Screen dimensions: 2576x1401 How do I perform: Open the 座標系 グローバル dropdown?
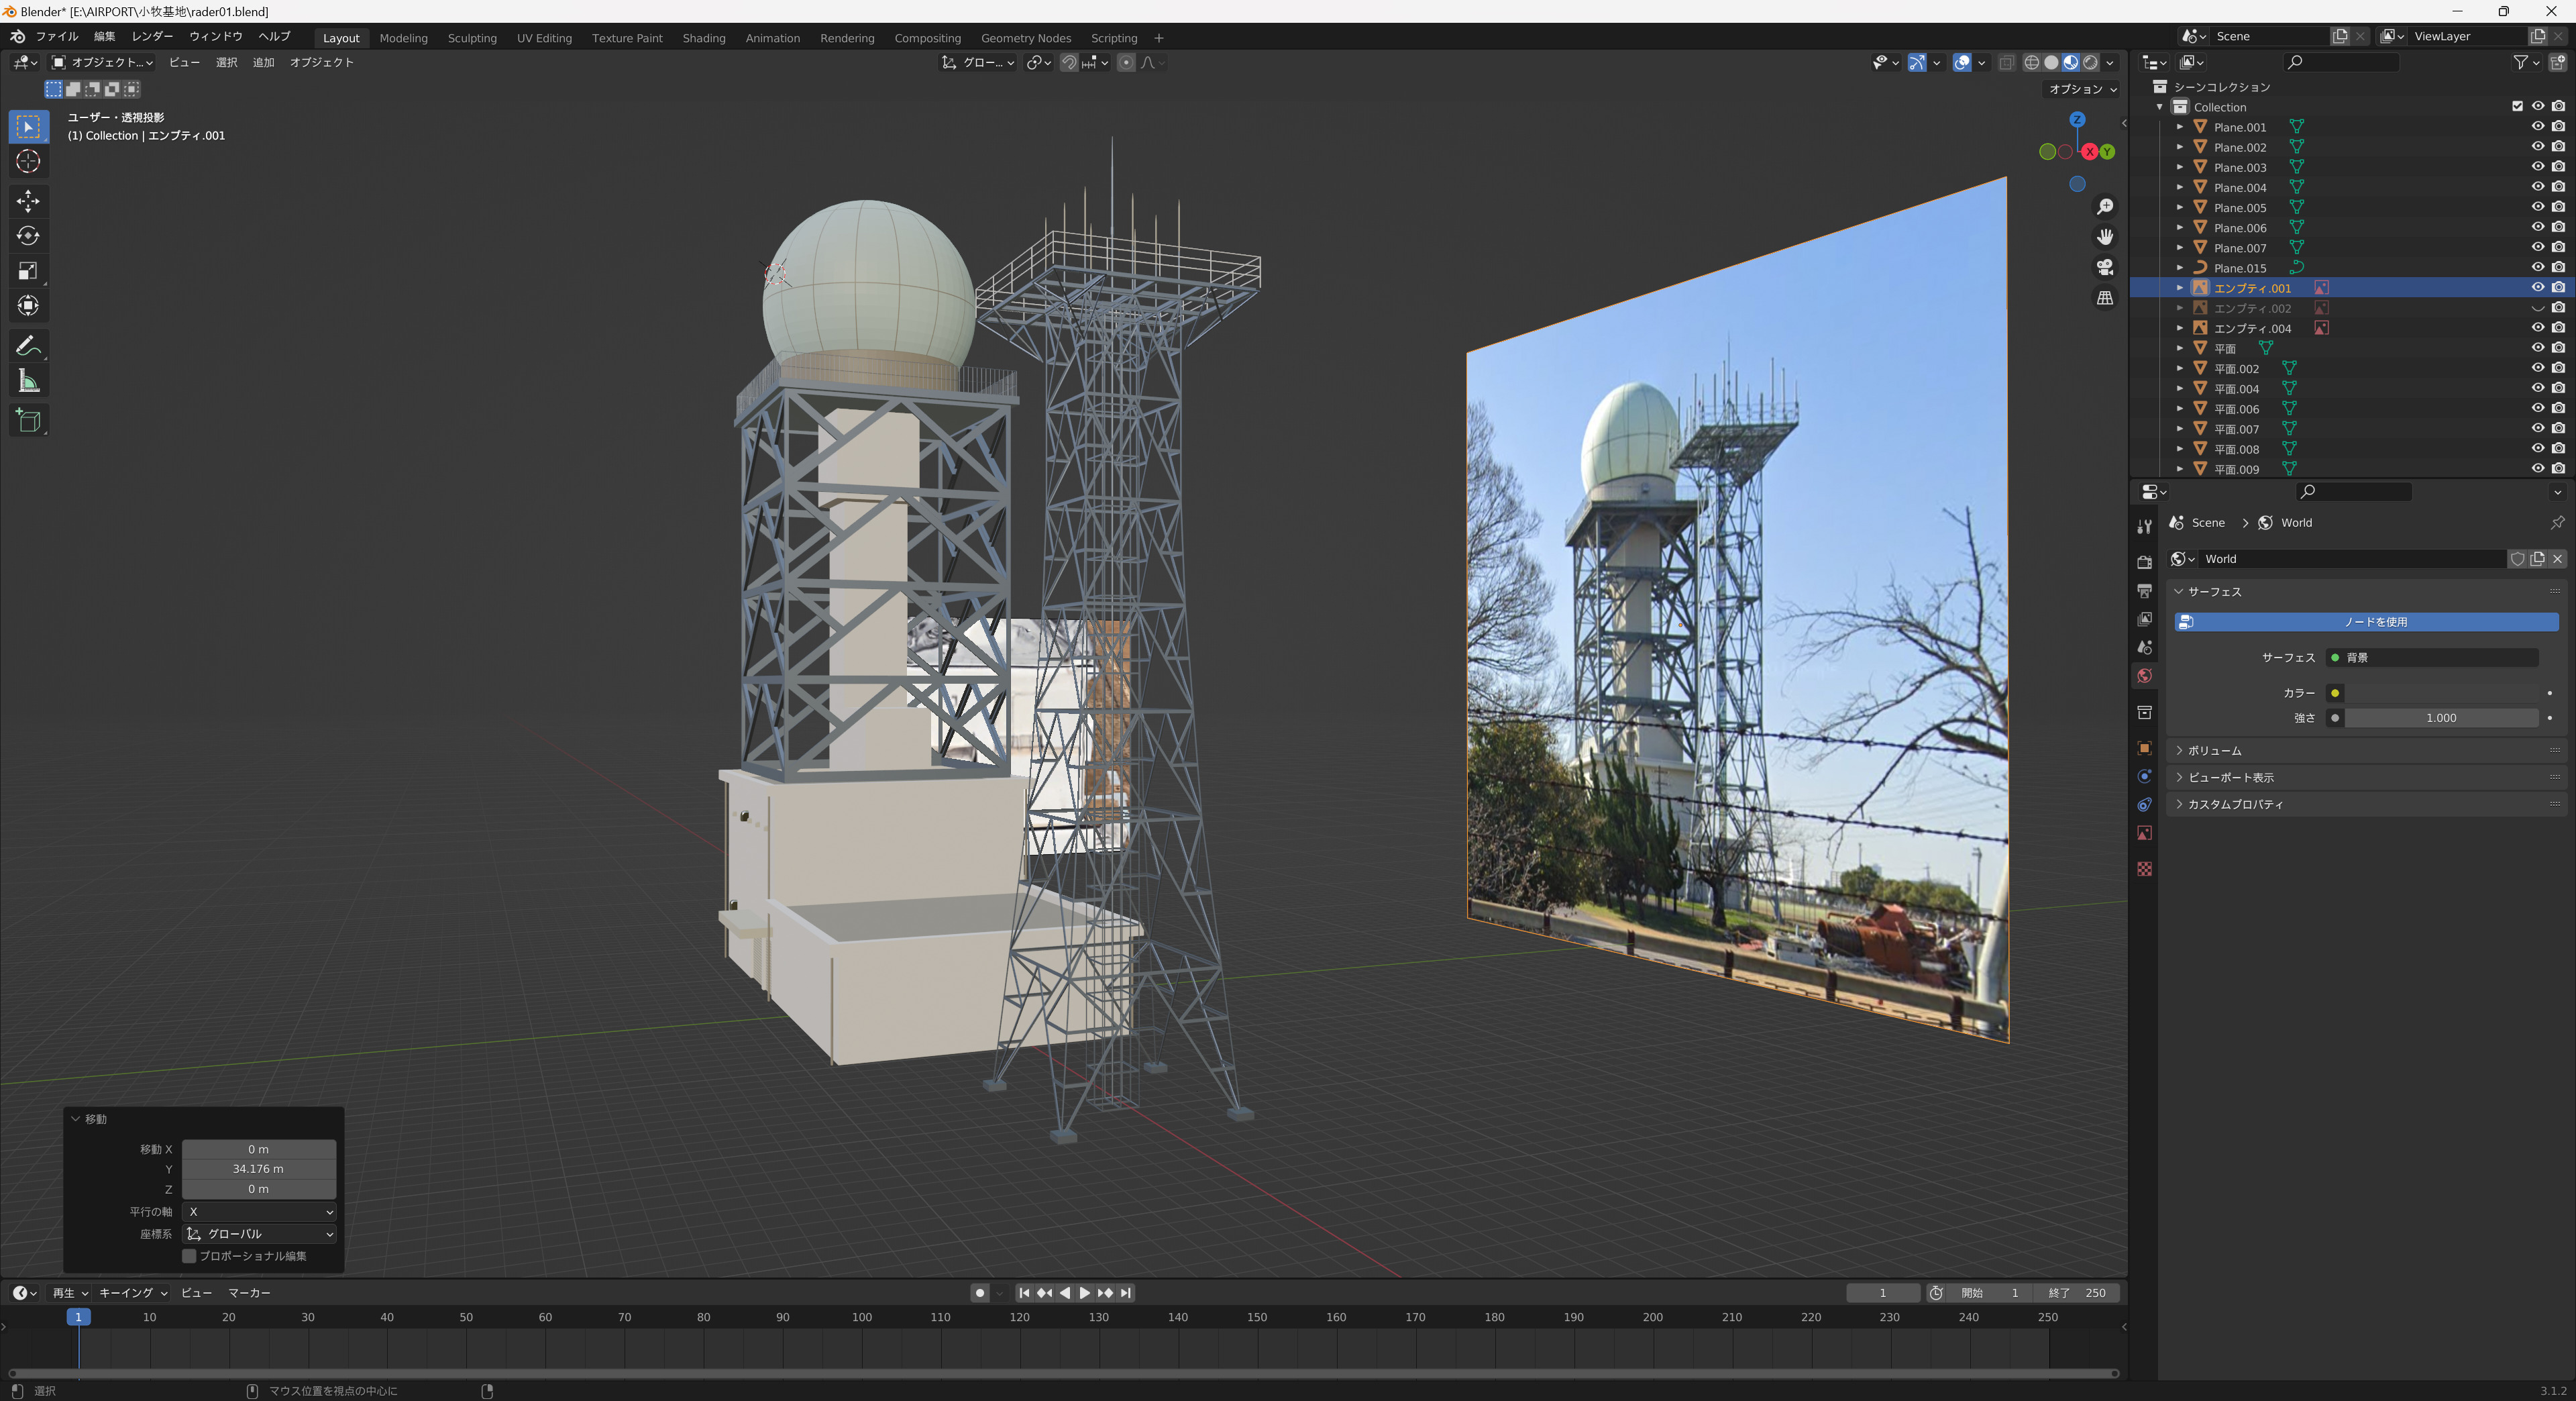pos(259,1234)
